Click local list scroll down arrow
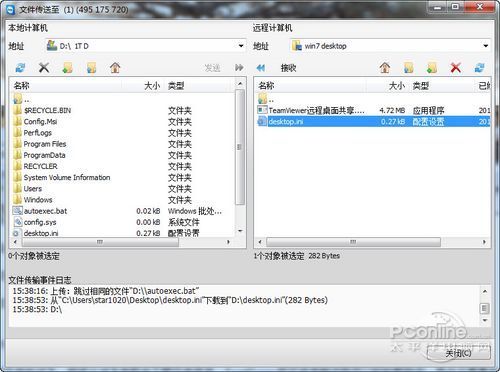Screen dimensions: 500x372 240,231
